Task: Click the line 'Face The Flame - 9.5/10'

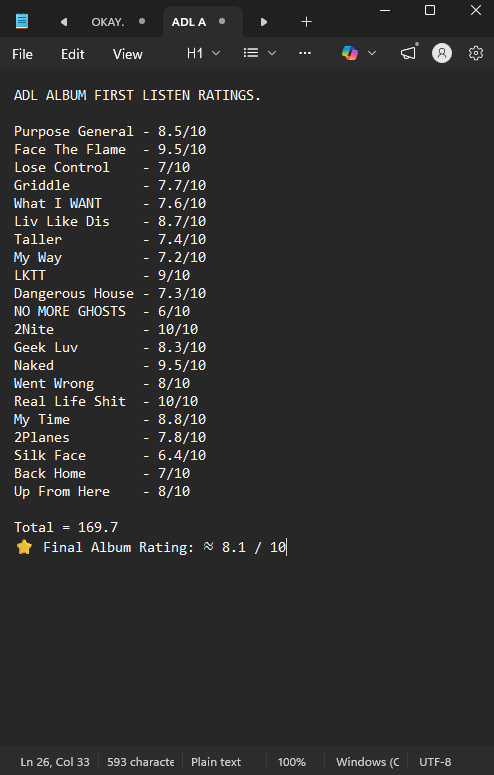Action: point(110,149)
